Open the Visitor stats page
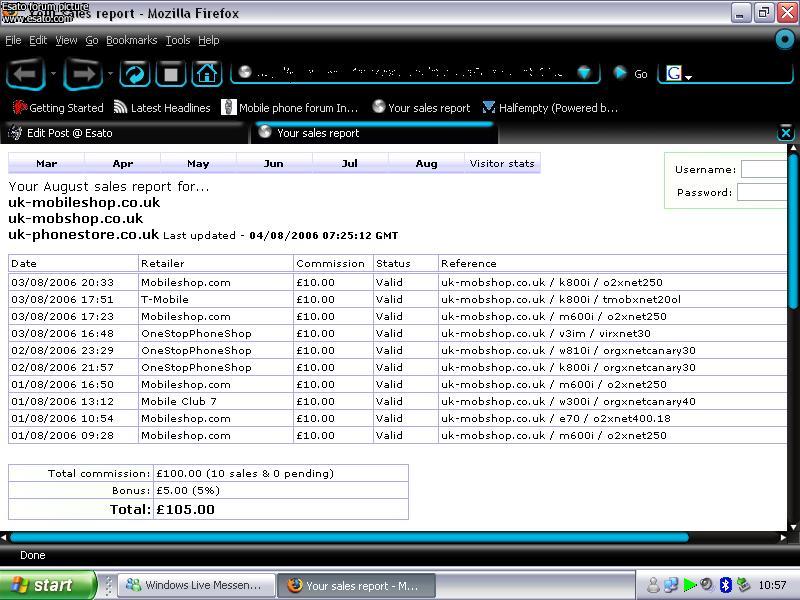The width and height of the screenshot is (800, 600). [502, 163]
